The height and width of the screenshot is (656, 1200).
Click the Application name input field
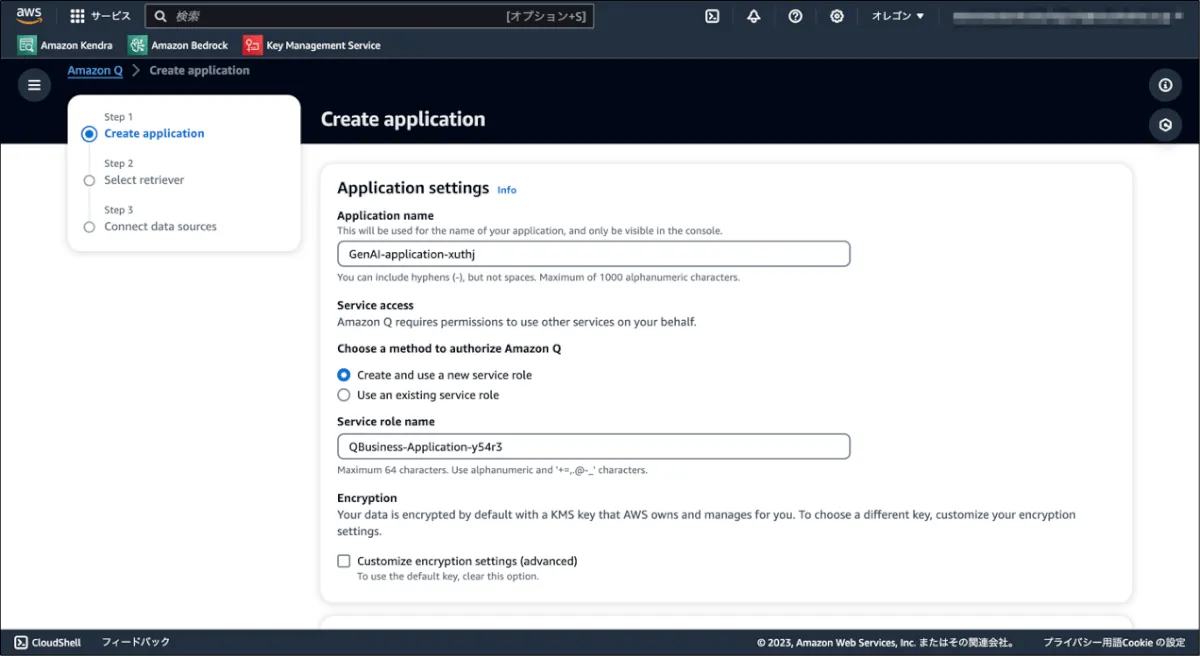click(x=593, y=254)
